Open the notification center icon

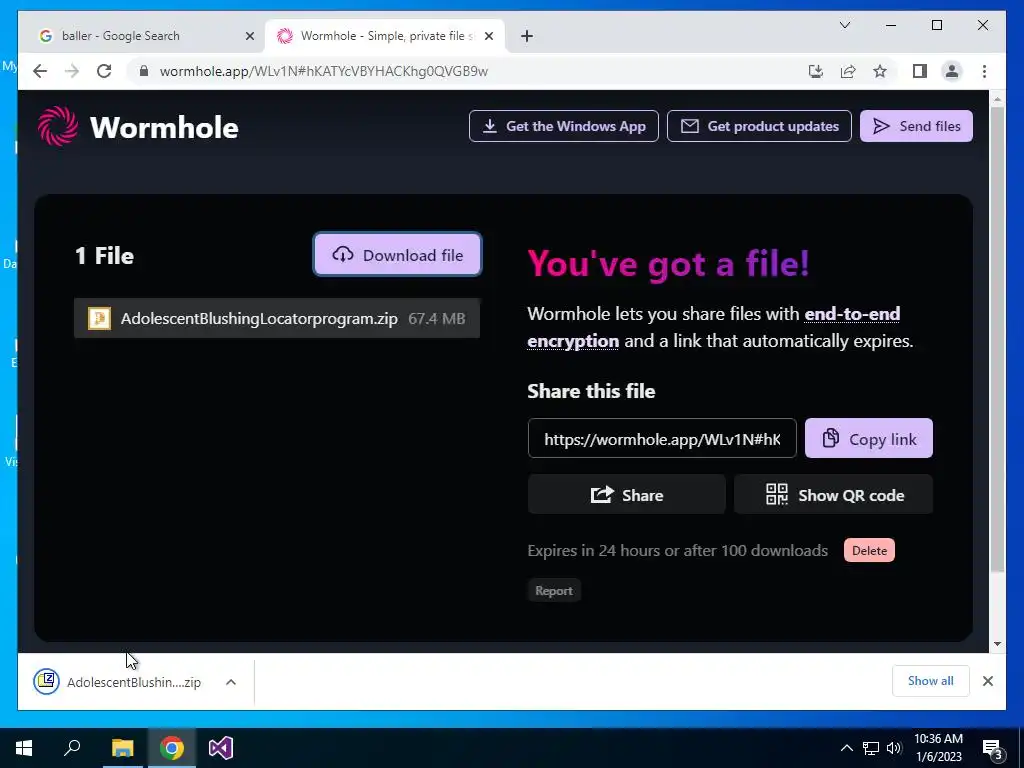click(x=993, y=748)
